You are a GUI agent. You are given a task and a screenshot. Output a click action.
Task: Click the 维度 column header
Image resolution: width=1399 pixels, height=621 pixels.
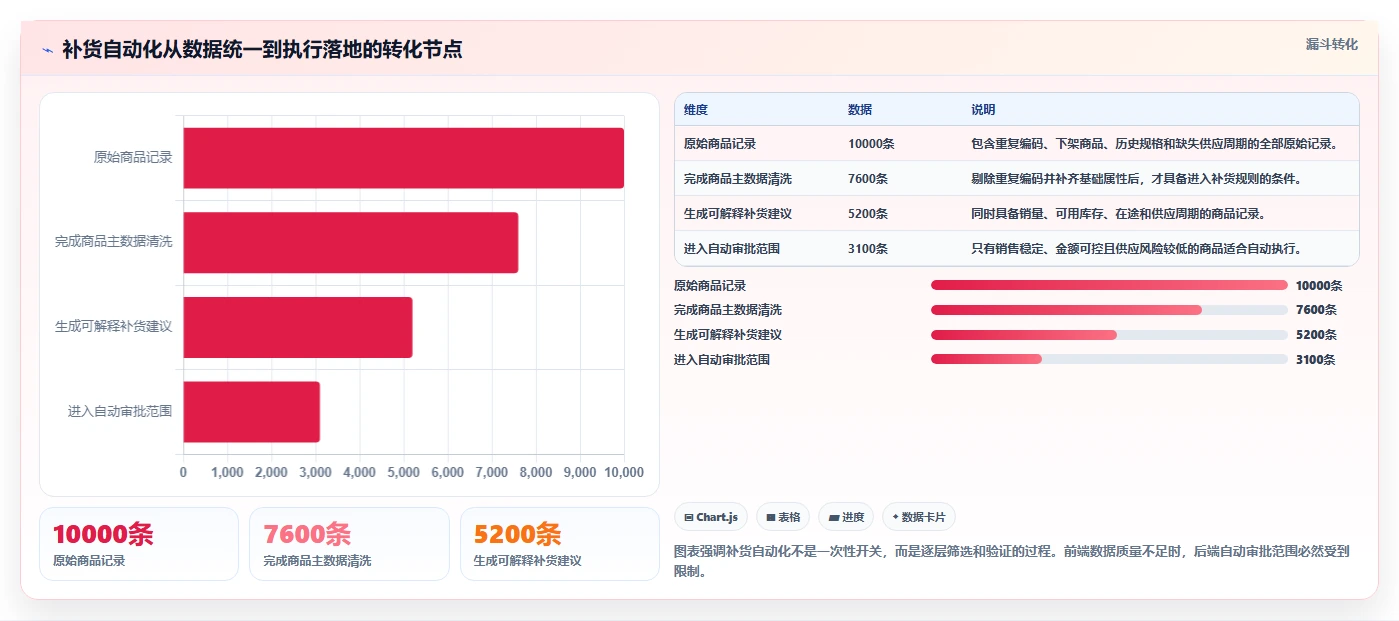pos(696,110)
